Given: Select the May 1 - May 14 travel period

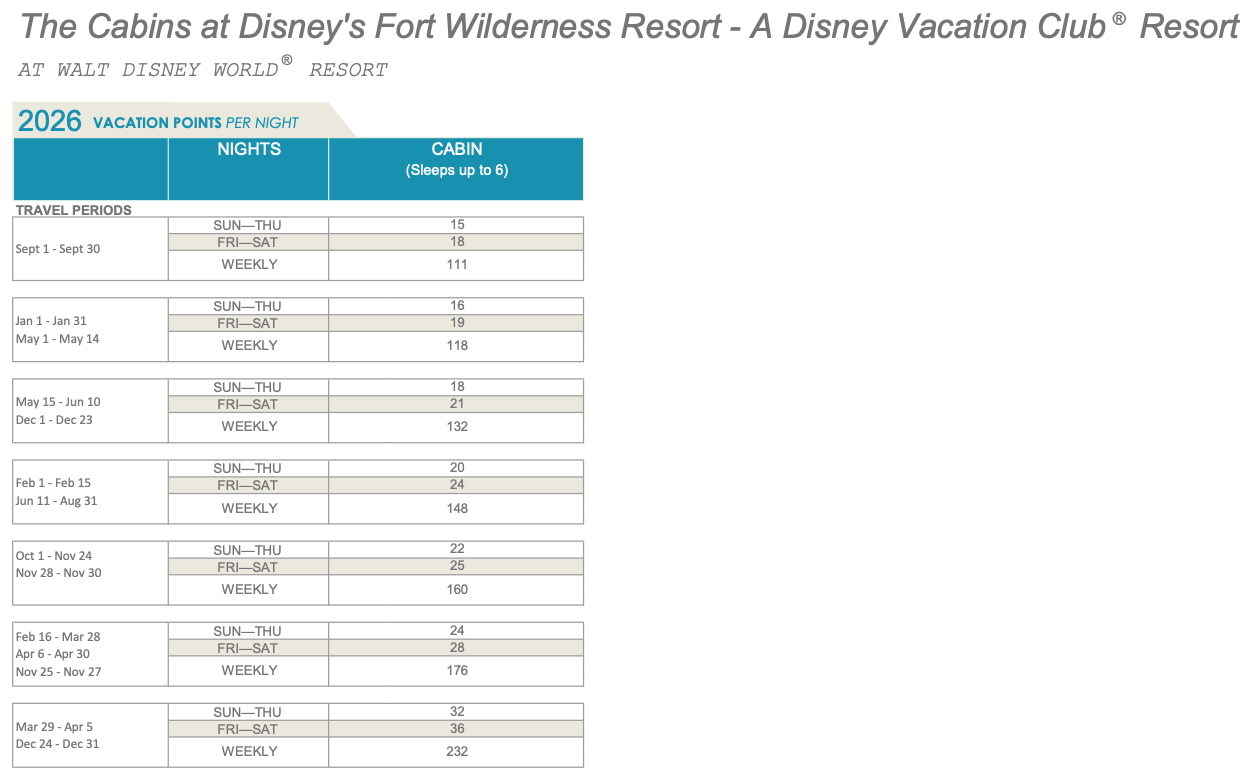Looking at the screenshot, I should [x=57, y=339].
